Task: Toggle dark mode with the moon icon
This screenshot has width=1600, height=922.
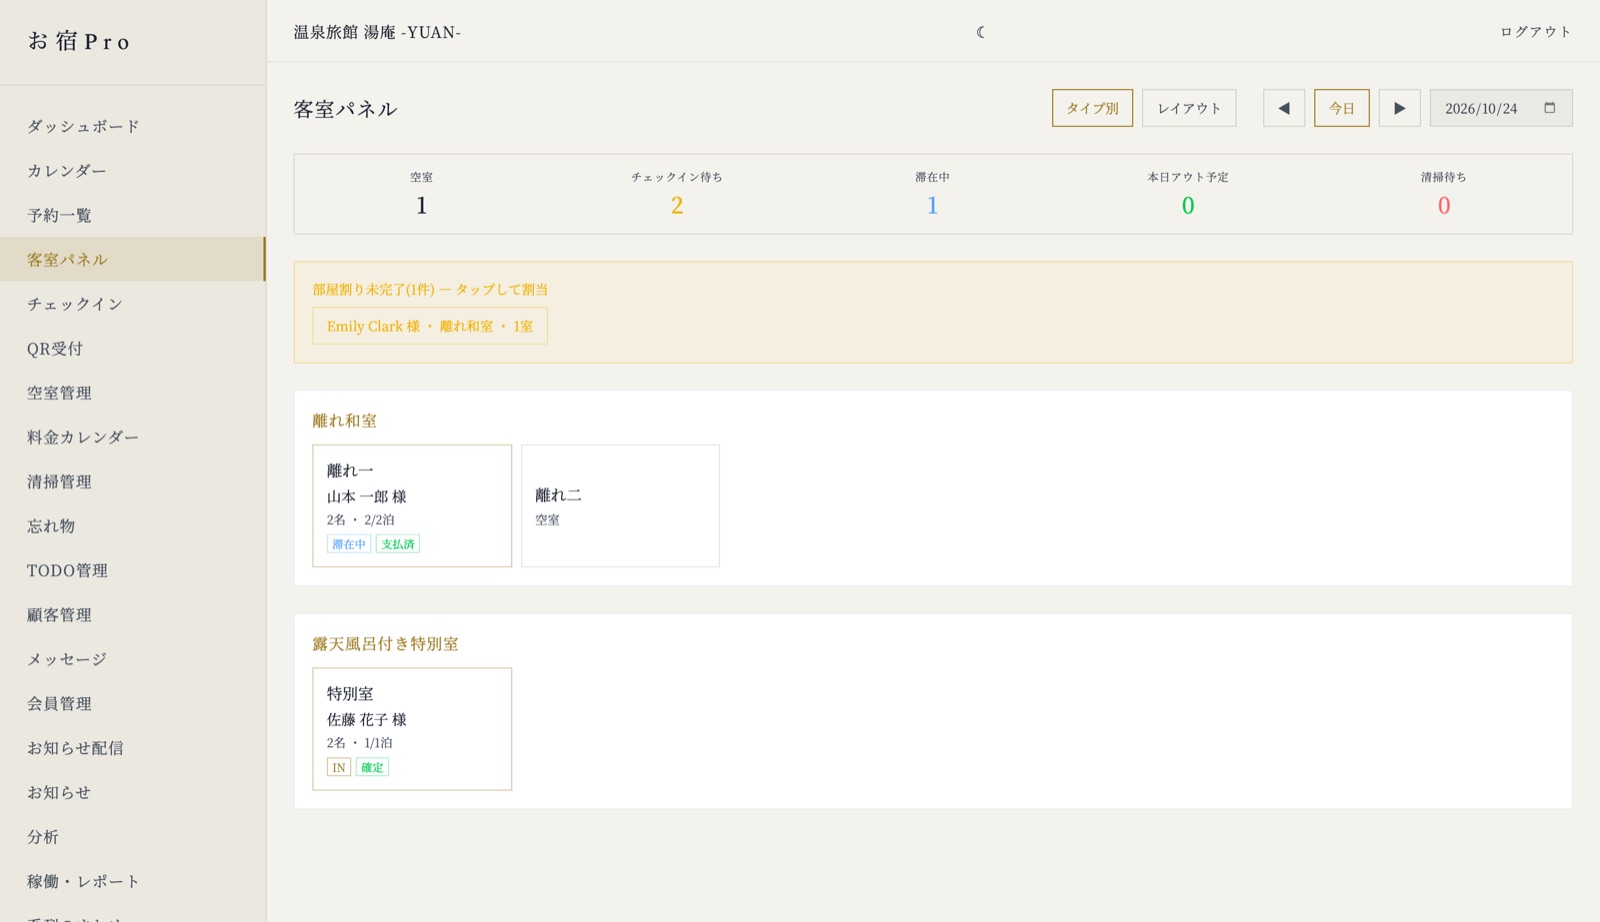Action: tap(981, 32)
